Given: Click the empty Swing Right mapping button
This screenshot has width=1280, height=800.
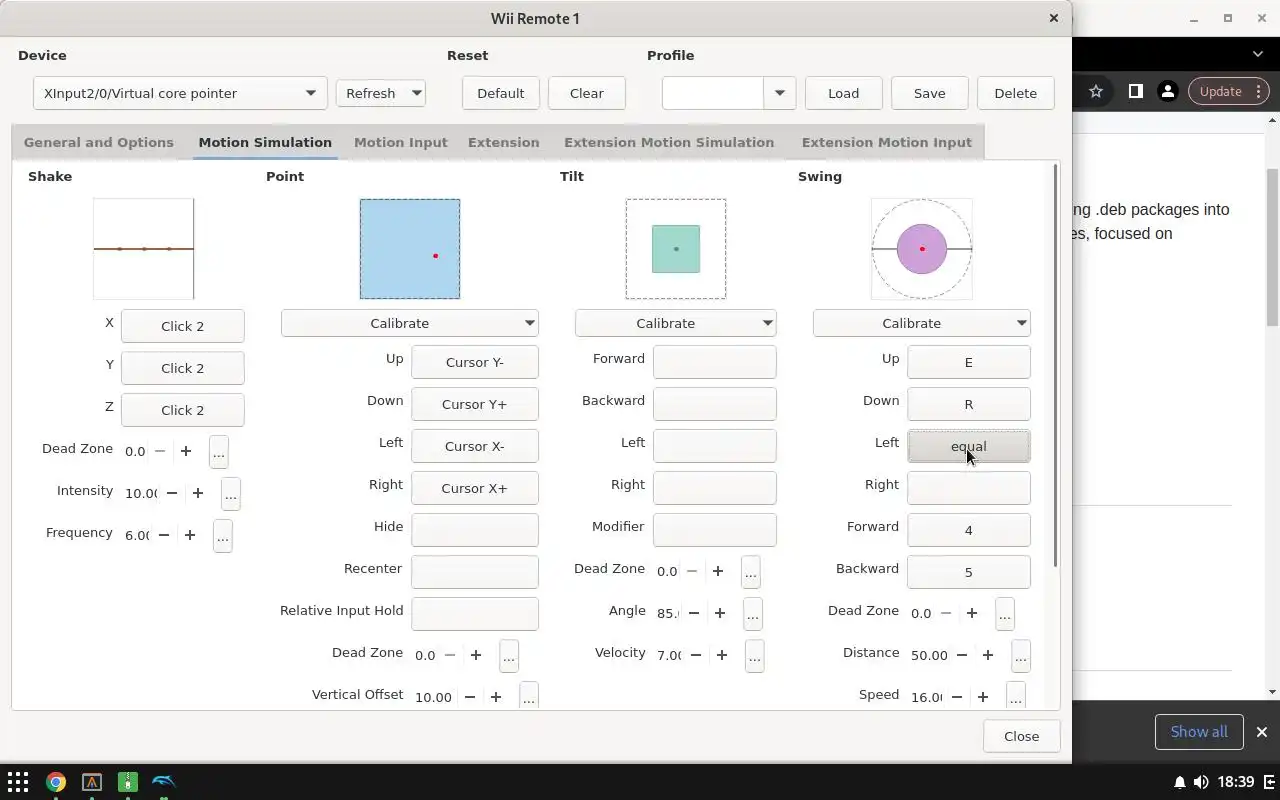Looking at the screenshot, I should 969,488.
